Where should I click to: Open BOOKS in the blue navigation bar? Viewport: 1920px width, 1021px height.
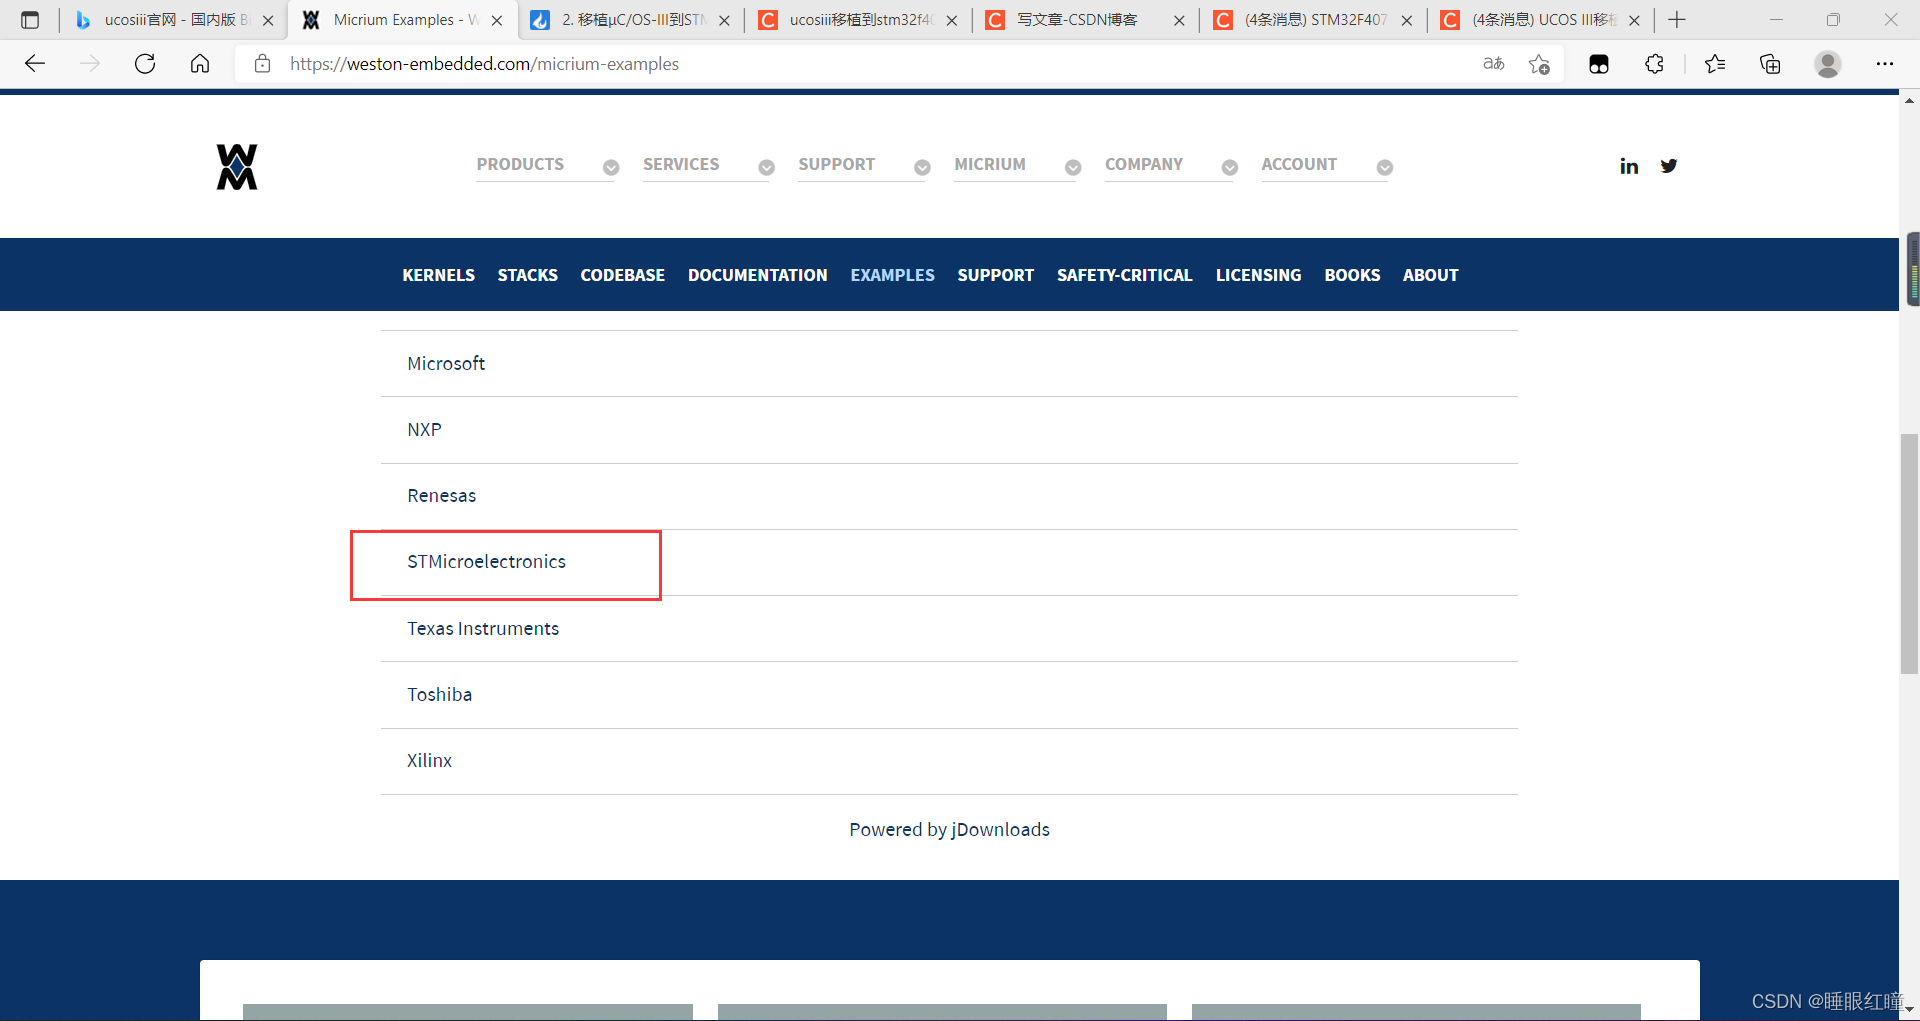(1352, 275)
